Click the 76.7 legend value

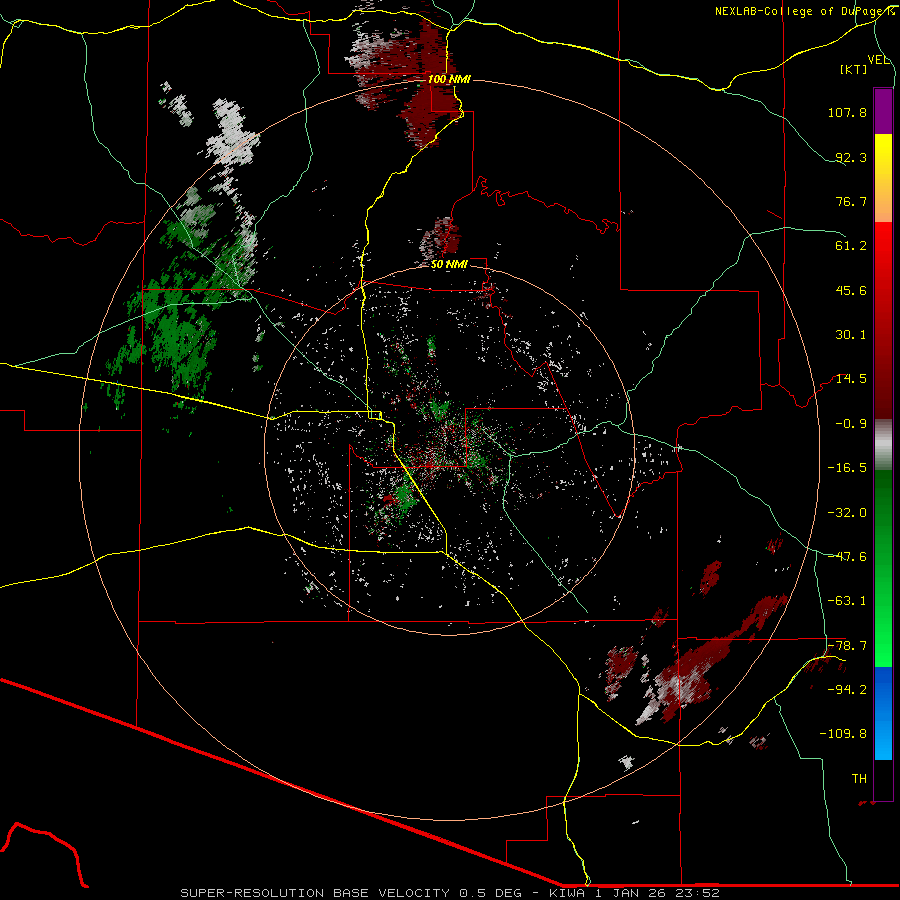851,201
